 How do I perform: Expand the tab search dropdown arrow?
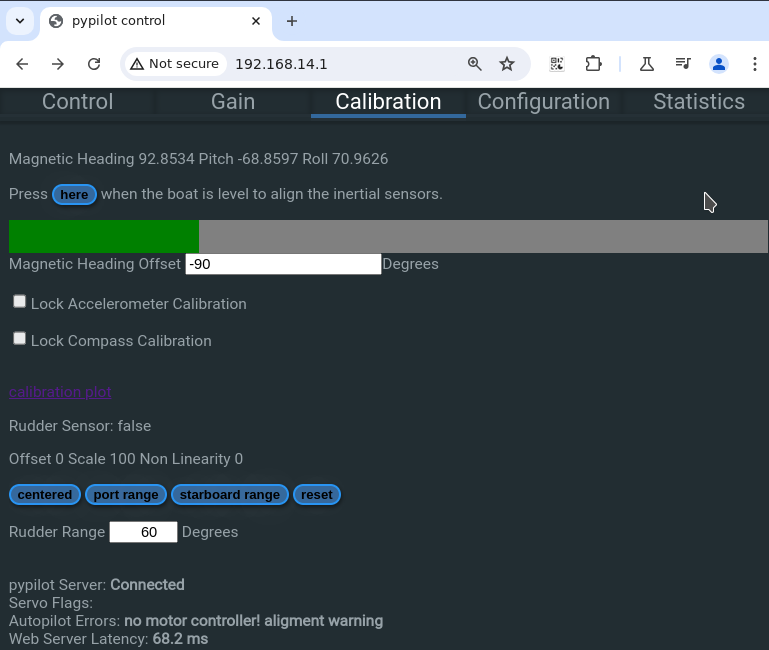point(20,21)
